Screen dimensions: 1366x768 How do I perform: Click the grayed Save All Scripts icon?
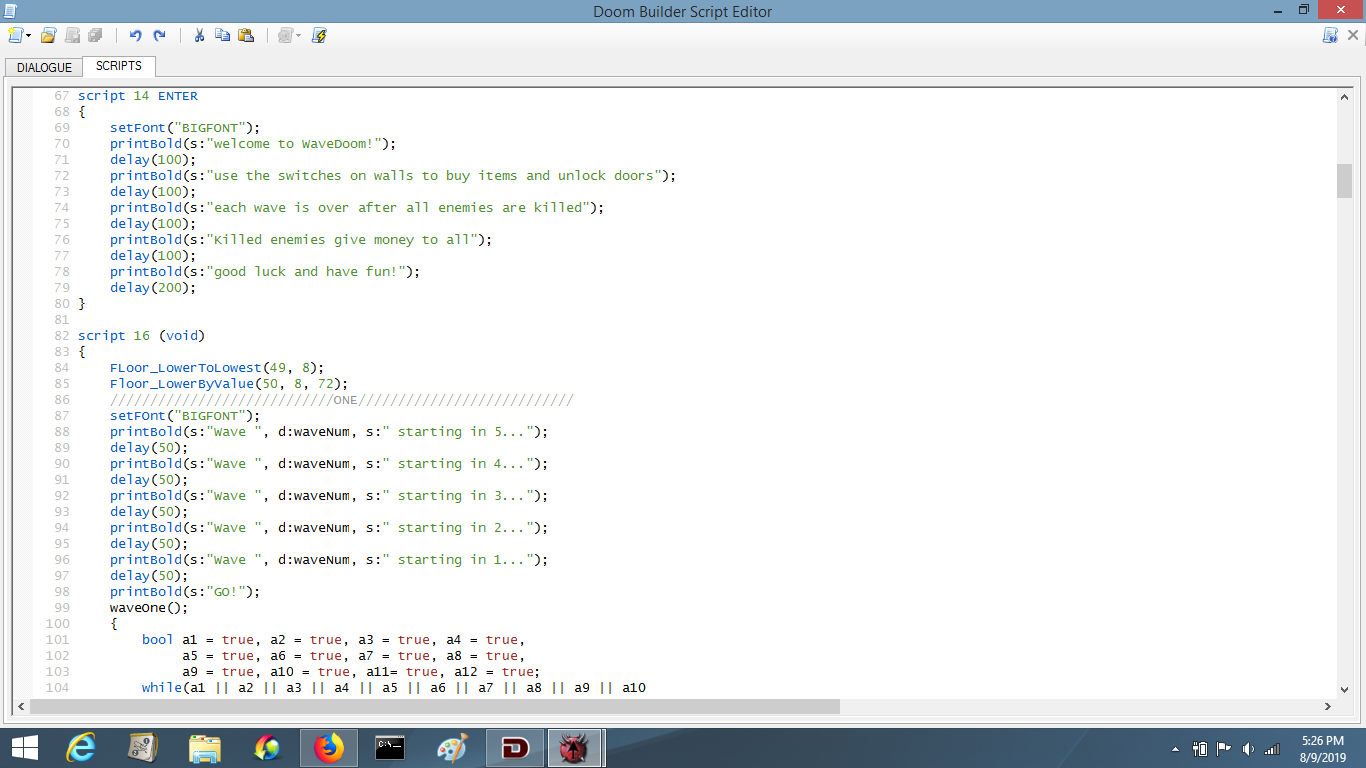[x=95, y=35]
